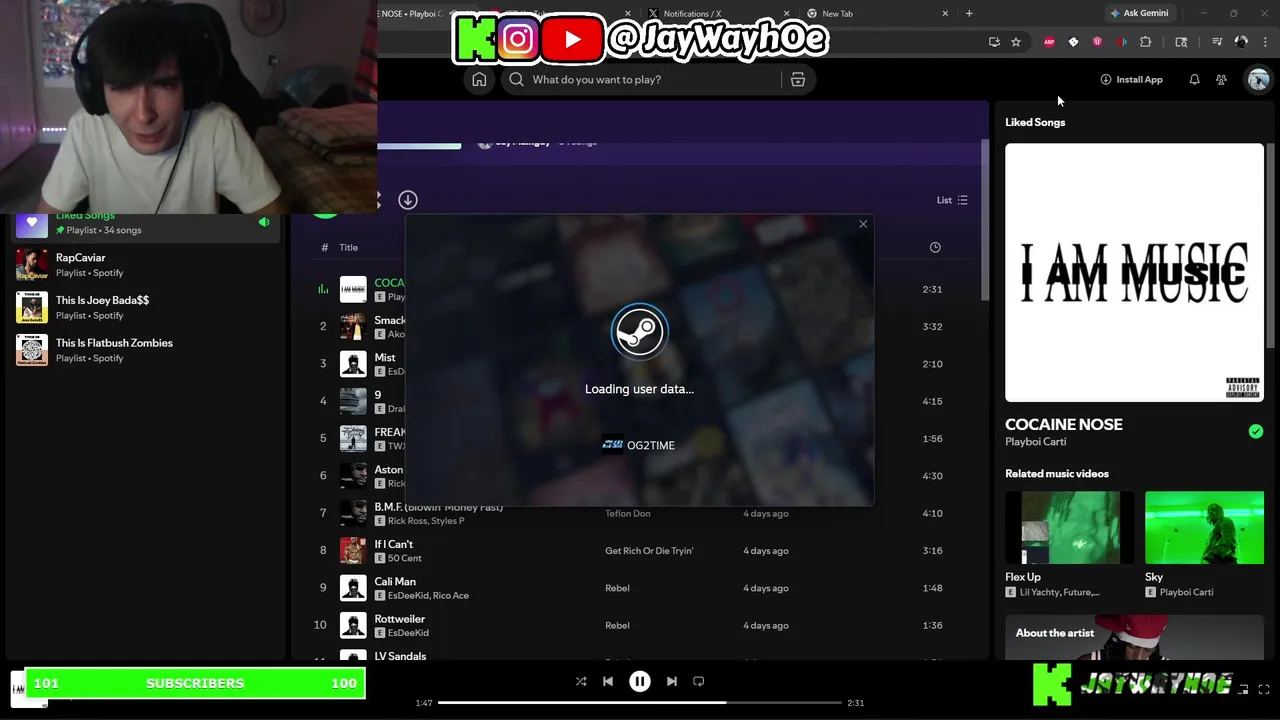Image resolution: width=1280 pixels, height=720 pixels.
Task: Click the Chrome profile avatar
Action: coord(1241,42)
